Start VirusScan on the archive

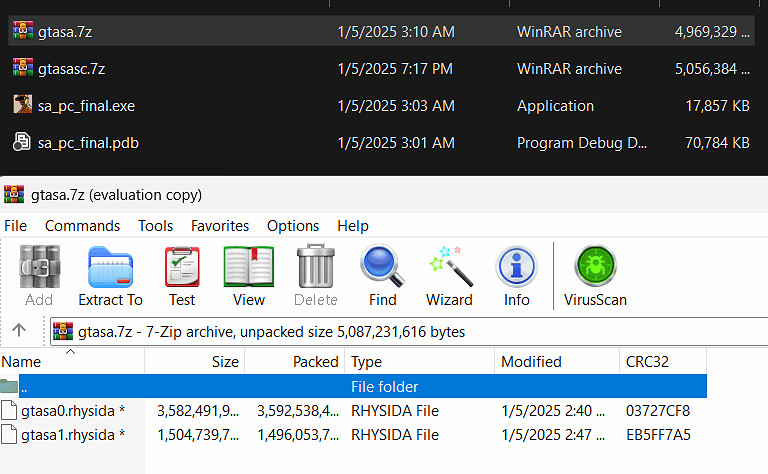click(595, 276)
